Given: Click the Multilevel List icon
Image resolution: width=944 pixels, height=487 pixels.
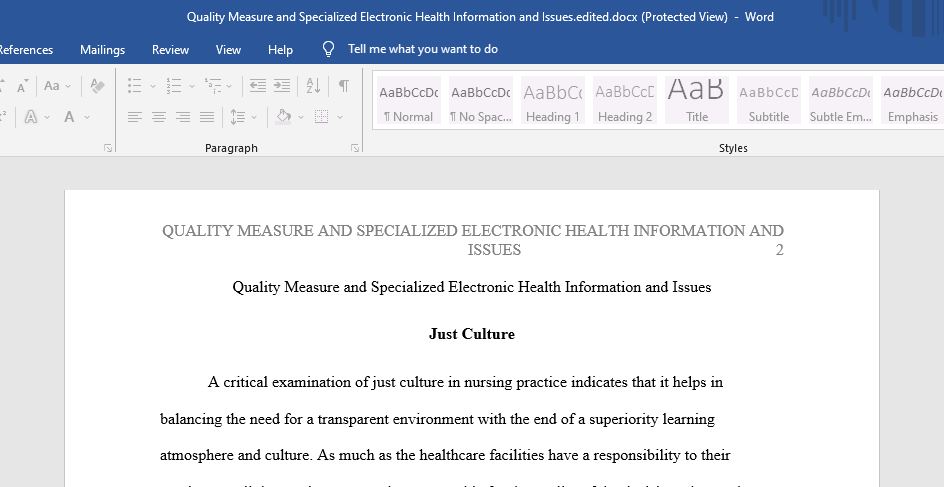Looking at the screenshot, I should (x=212, y=86).
